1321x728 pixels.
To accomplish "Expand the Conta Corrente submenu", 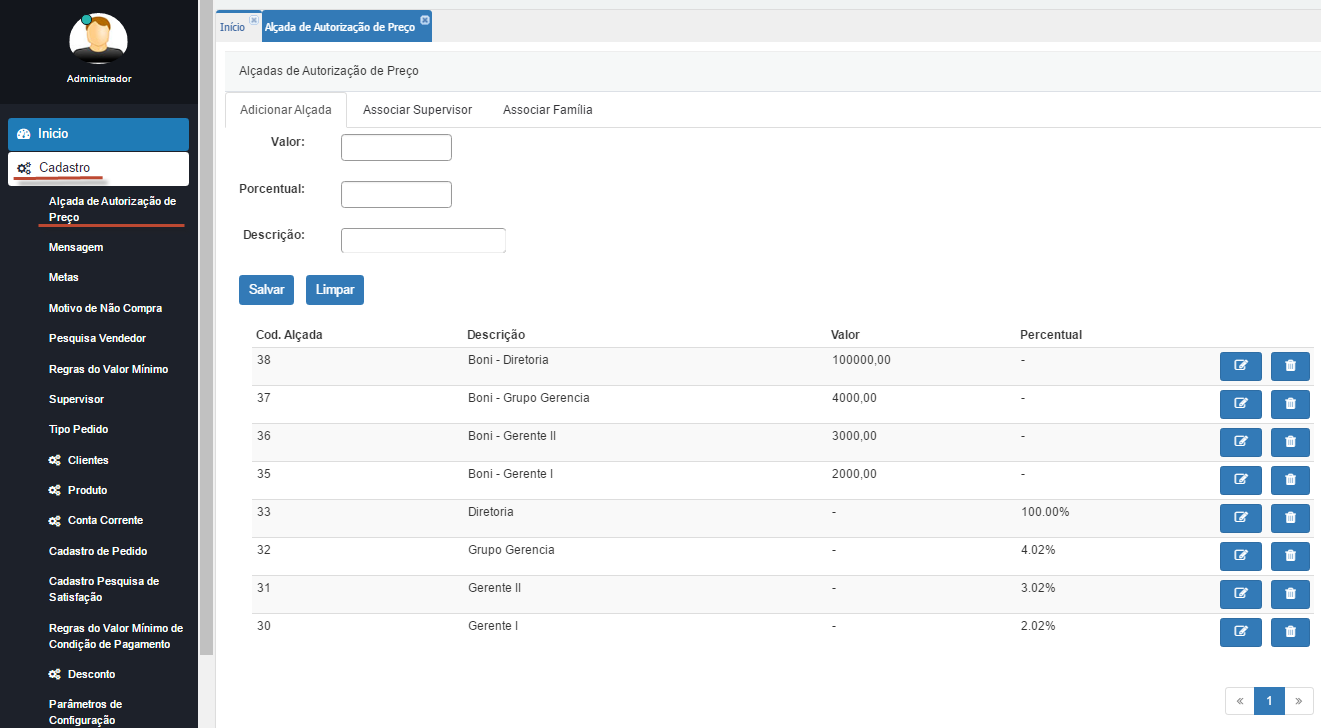I will pos(96,520).
